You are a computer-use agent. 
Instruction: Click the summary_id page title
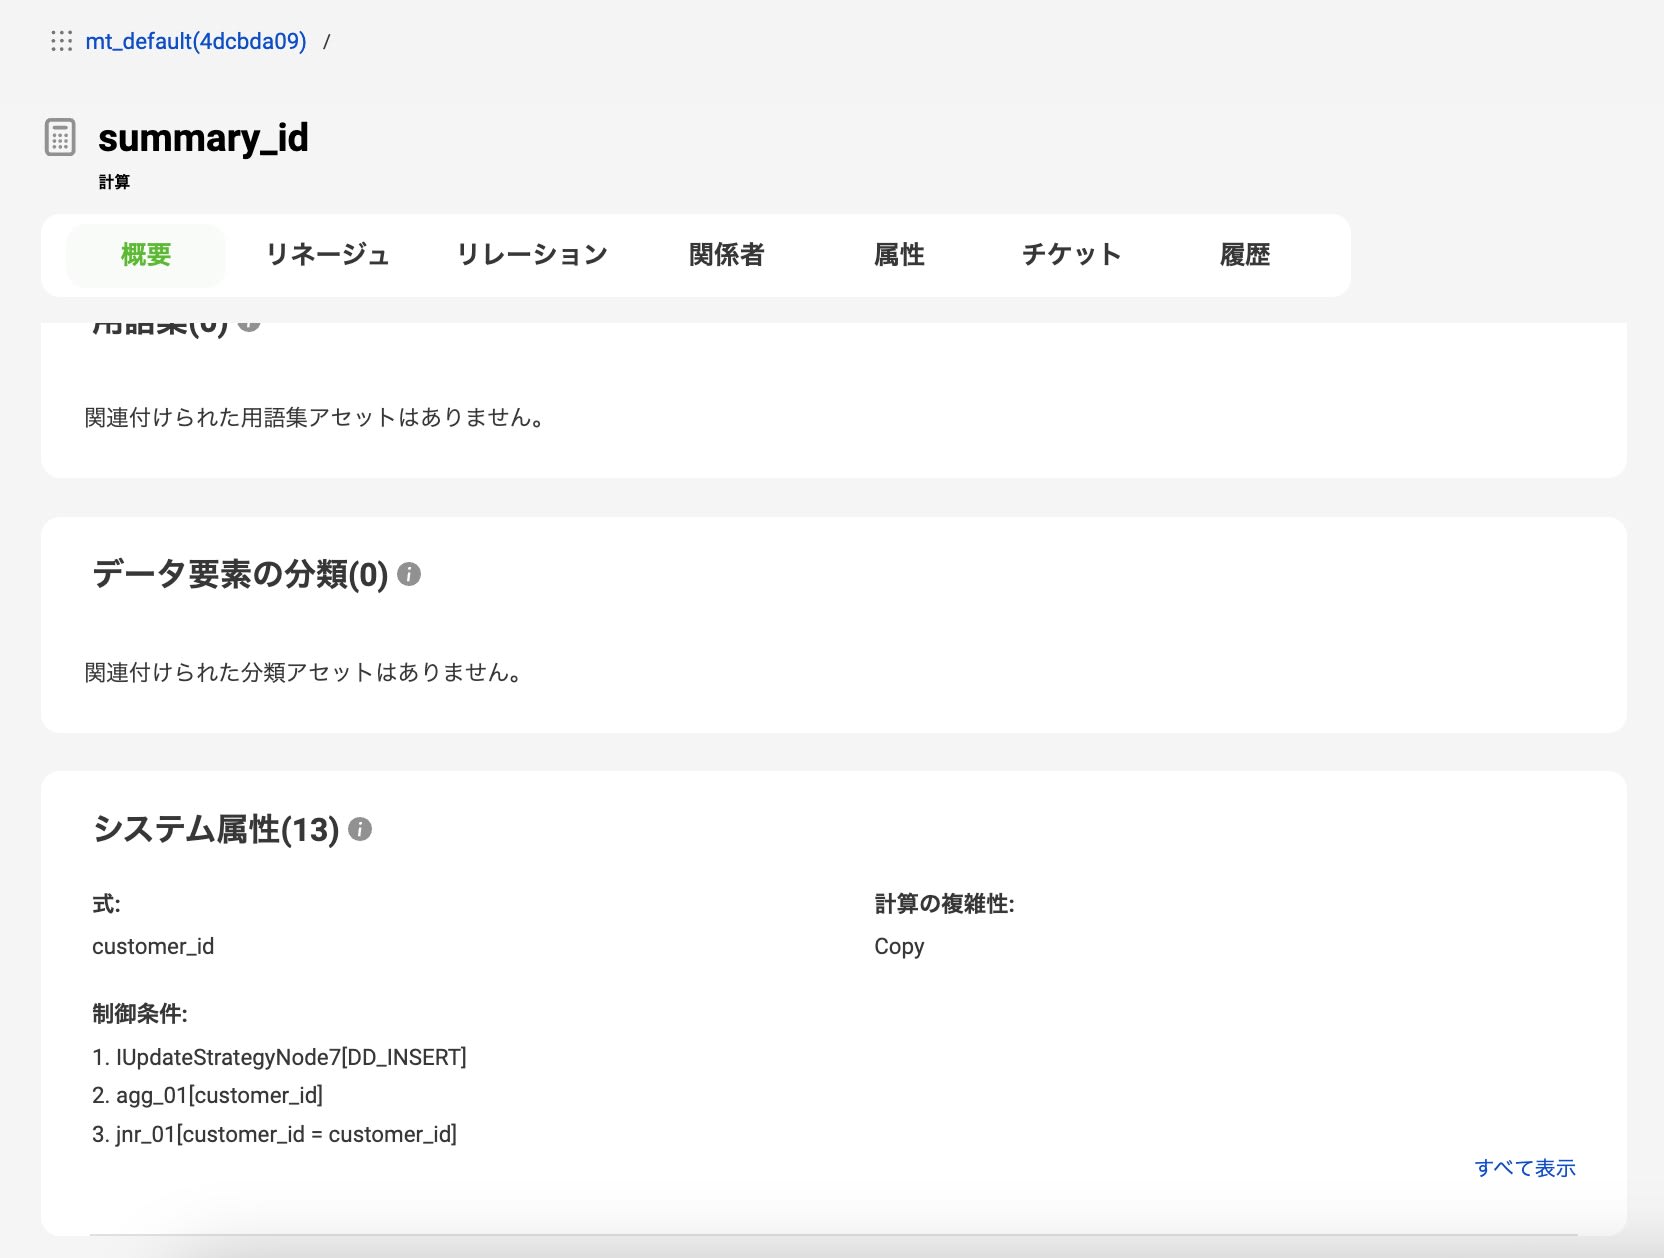point(203,138)
